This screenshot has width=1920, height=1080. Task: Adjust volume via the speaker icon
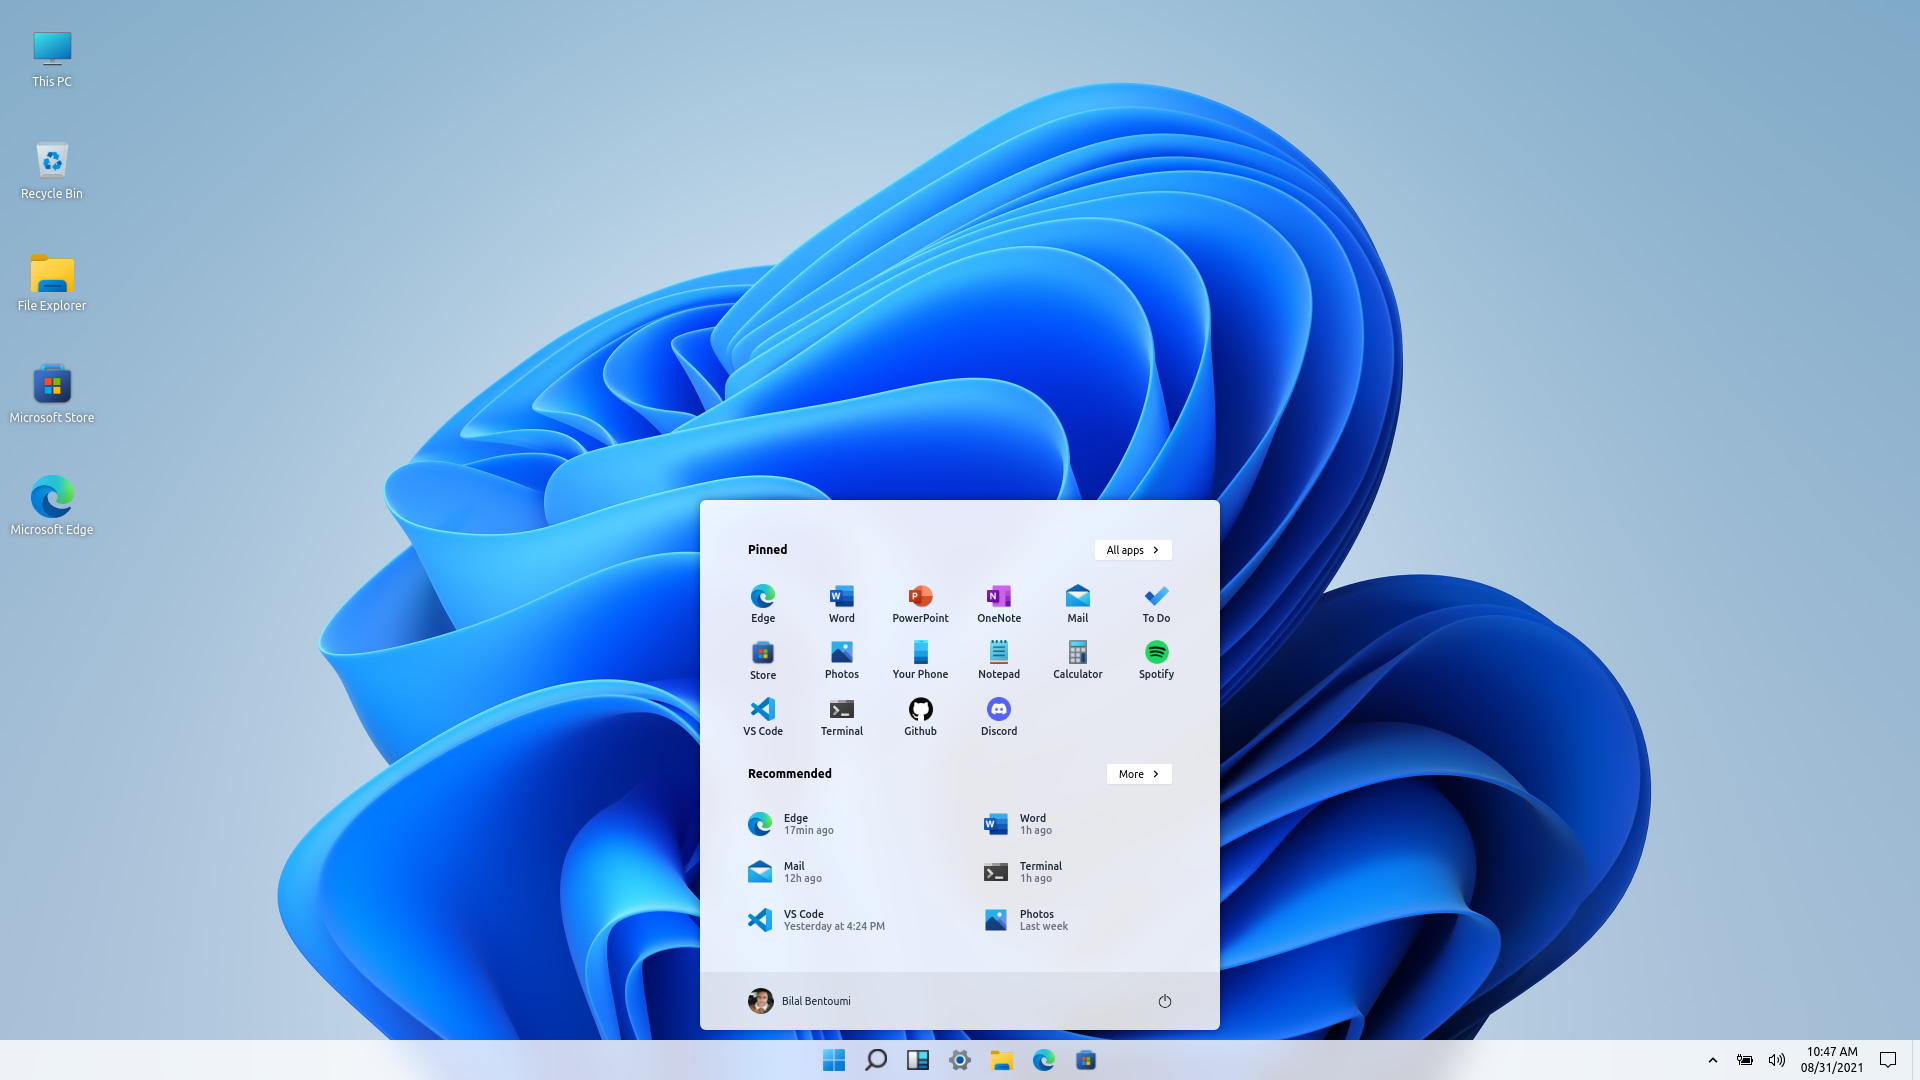tap(1777, 1060)
